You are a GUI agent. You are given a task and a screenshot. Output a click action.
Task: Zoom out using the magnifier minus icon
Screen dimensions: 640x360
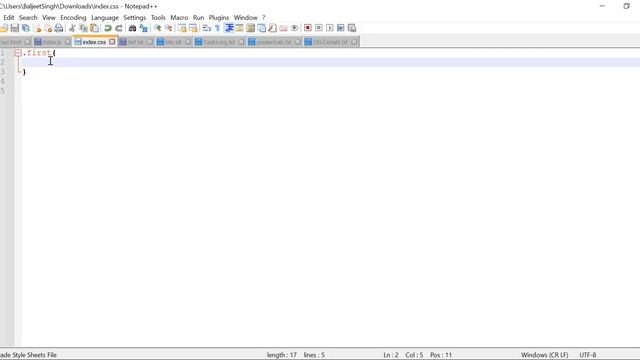[168, 28]
